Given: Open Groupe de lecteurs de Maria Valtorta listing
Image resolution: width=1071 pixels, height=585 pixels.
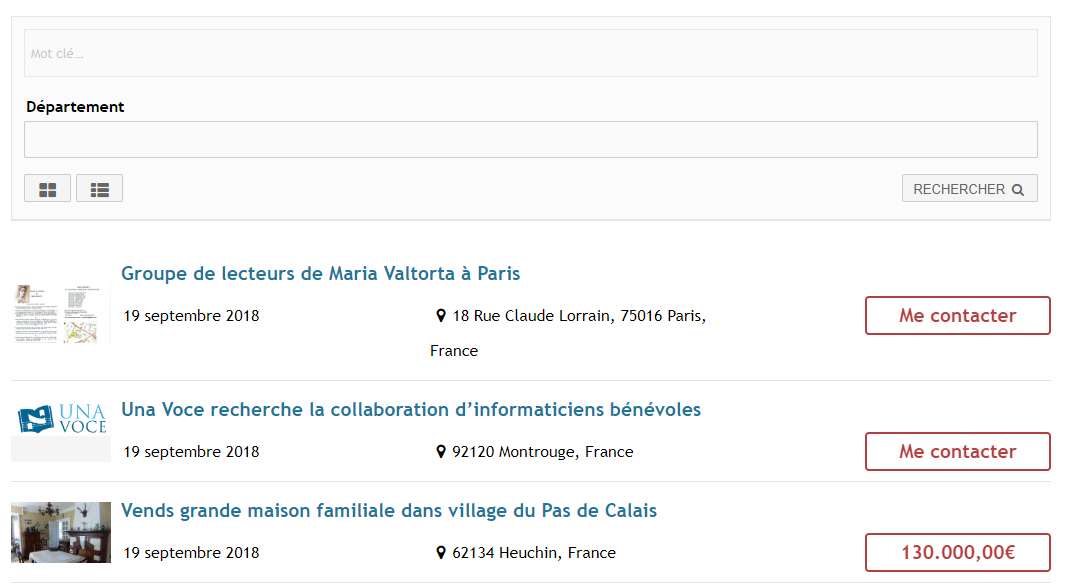Looking at the screenshot, I should coord(320,274).
